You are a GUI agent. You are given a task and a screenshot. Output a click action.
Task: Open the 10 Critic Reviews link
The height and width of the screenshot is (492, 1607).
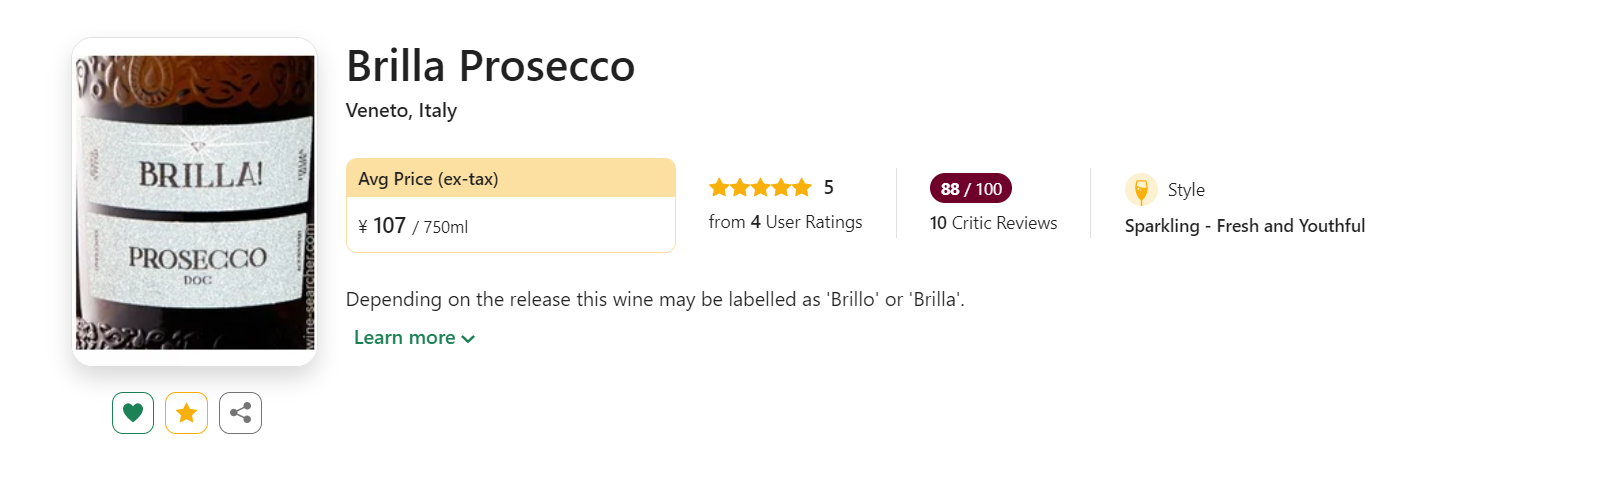pos(993,223)
